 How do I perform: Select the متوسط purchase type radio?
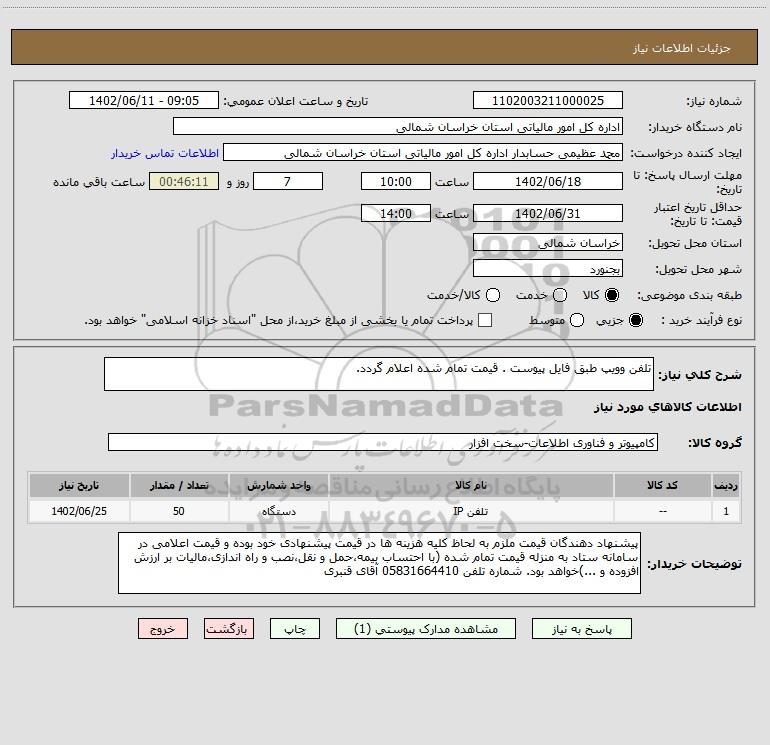tap(577, 320)
